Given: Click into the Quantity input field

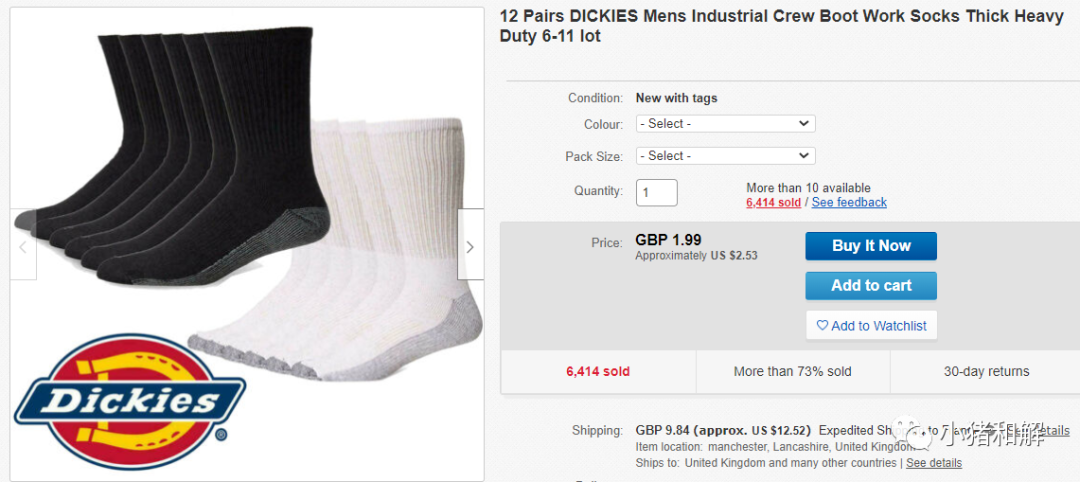Looking at the screenshot, I should [656, 193].
